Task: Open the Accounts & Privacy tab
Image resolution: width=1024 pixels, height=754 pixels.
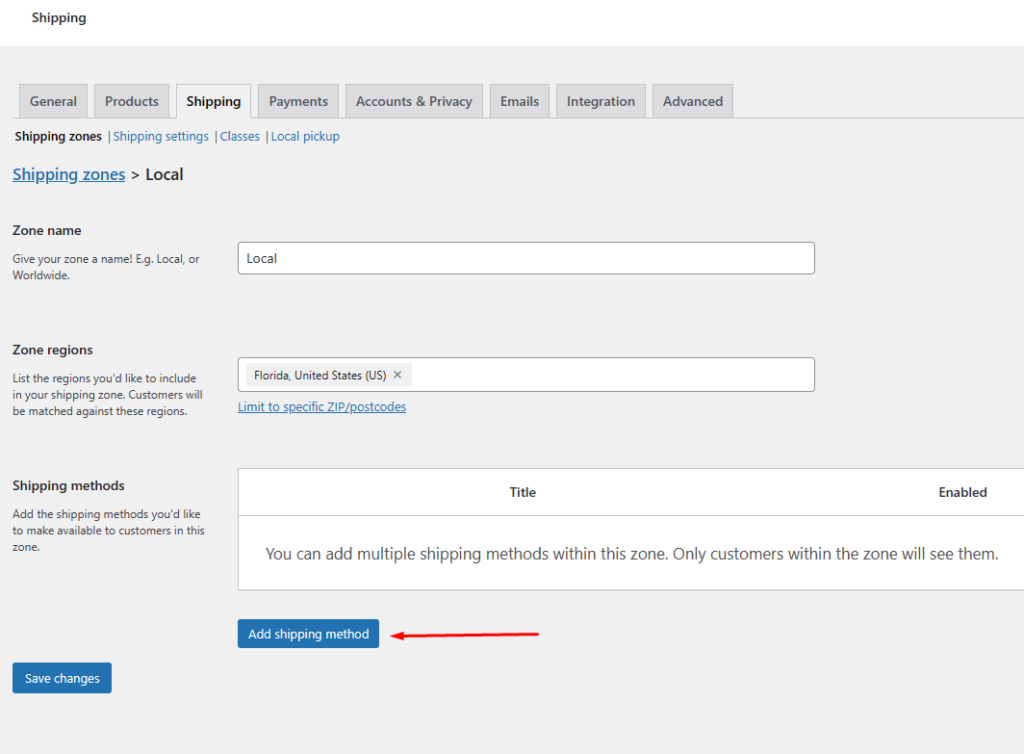Action: point(413,100)
